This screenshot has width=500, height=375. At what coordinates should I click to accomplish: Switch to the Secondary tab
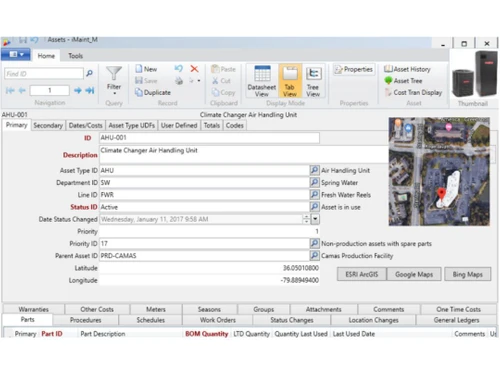tap(48, 125)
